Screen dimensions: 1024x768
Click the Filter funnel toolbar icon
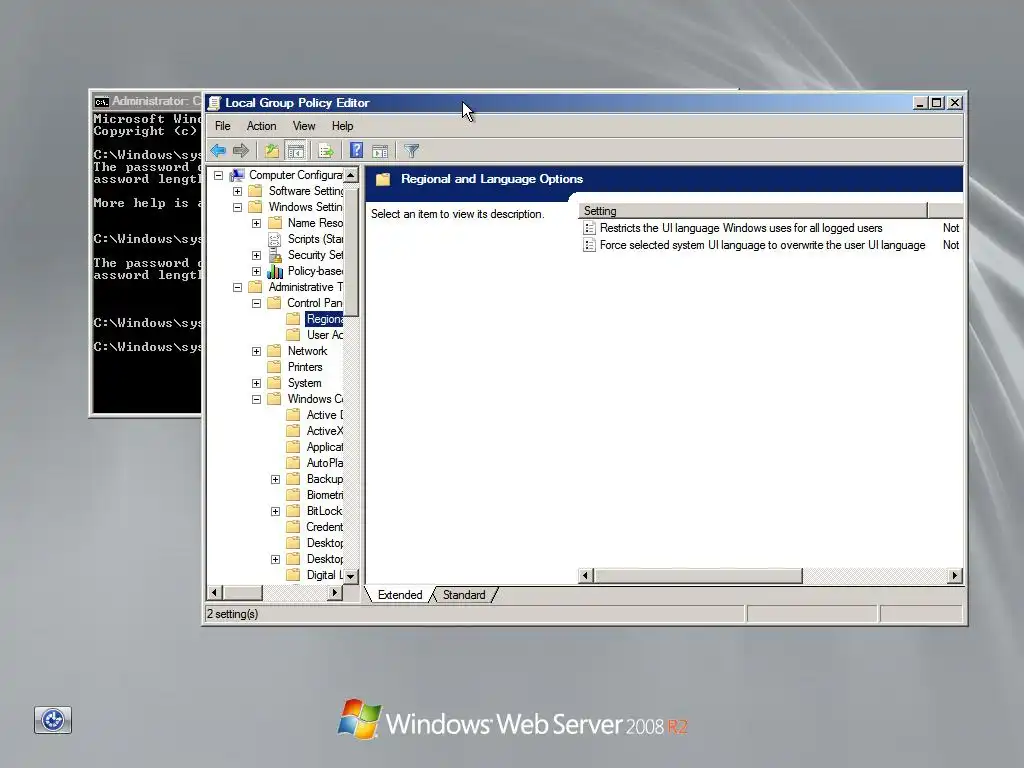click(411, 152)
